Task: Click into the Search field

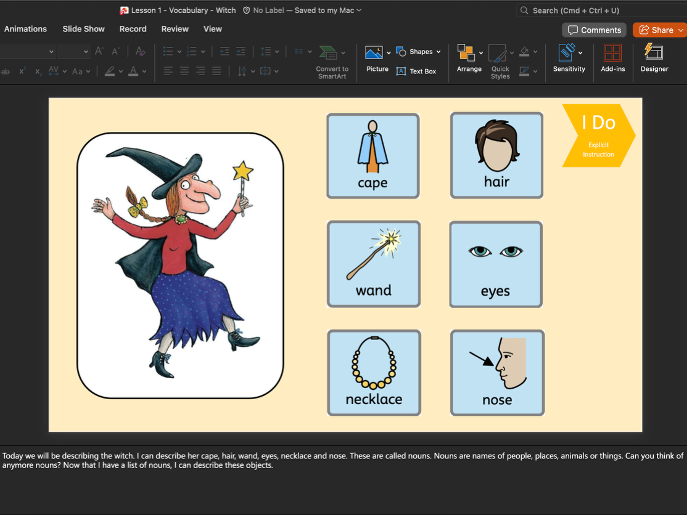Action: (x=601, y=11)
